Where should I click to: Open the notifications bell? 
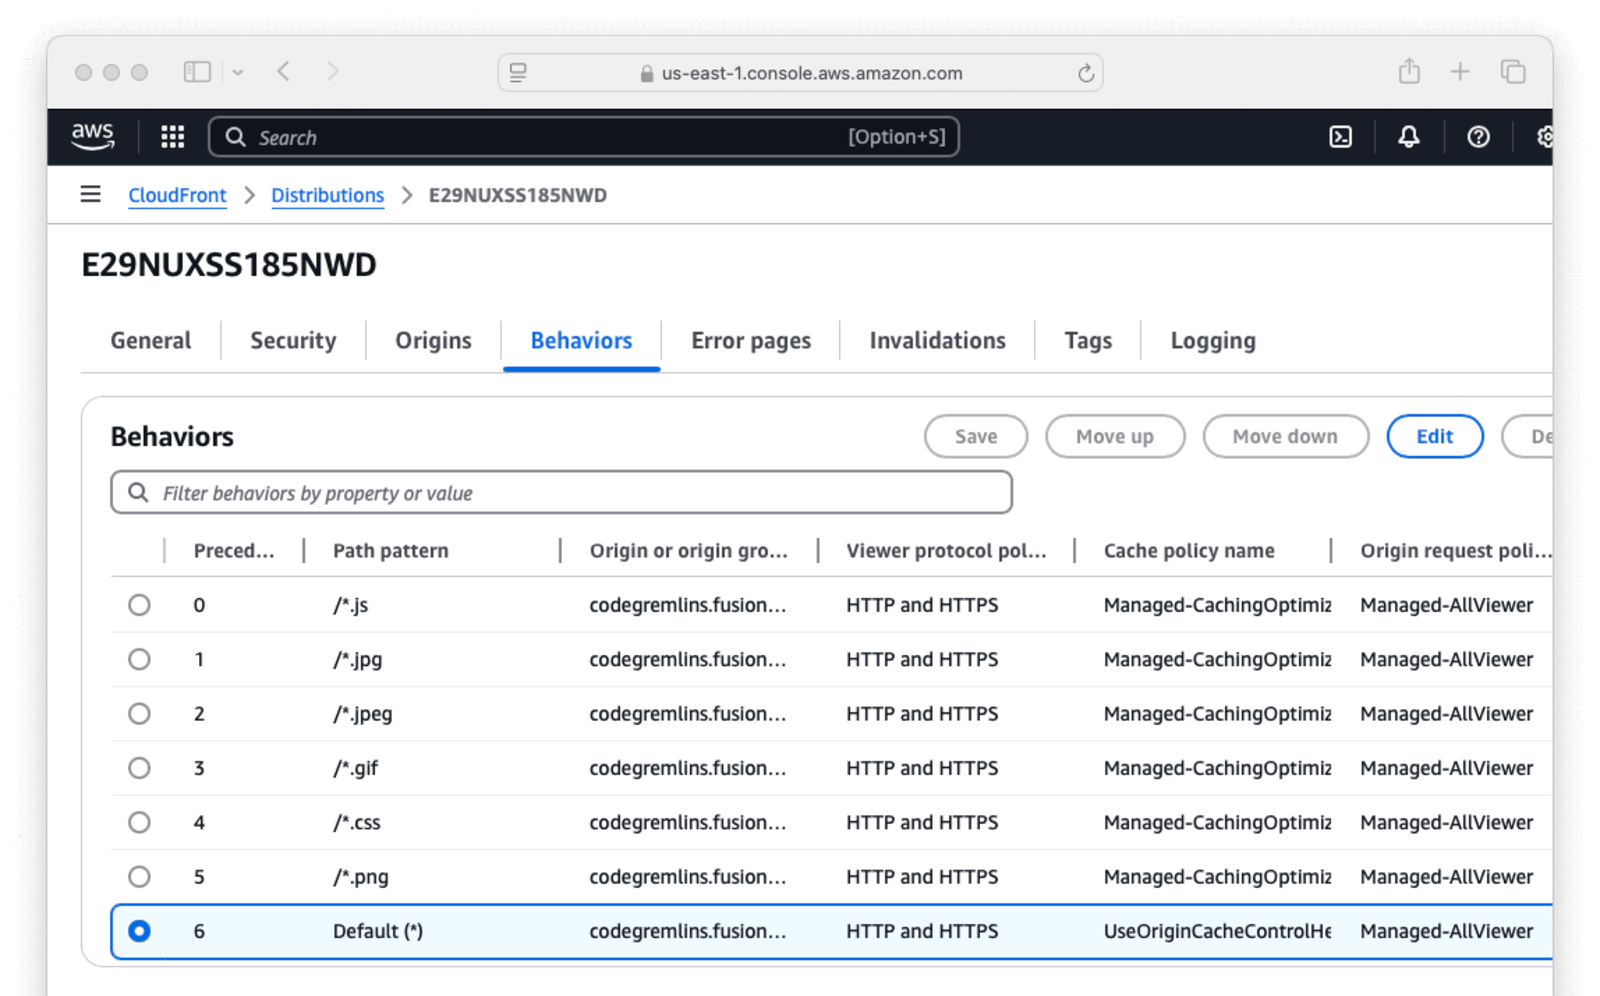1409,136
